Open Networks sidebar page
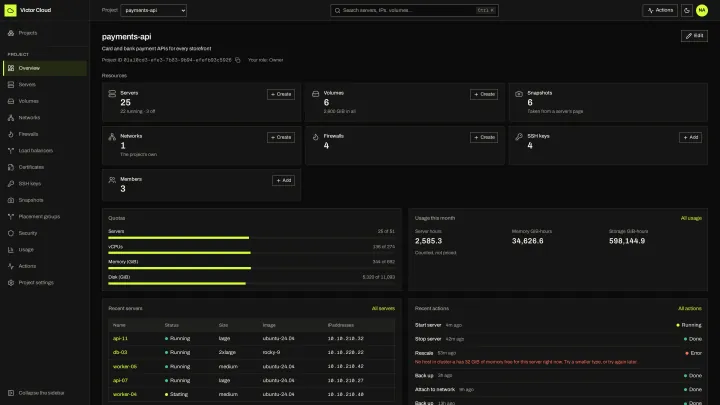This screenshot has height=405, width=720. tap(44, 118)
